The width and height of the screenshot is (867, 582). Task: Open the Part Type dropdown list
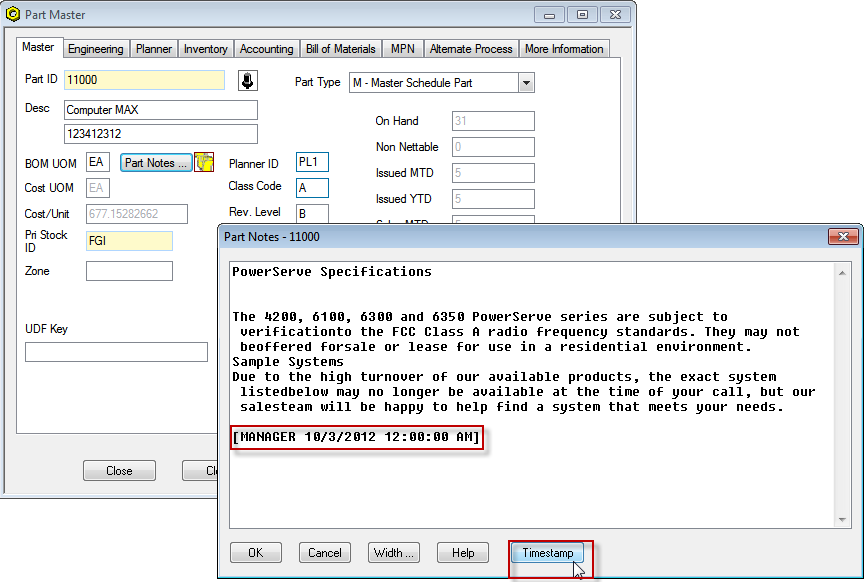526,83
